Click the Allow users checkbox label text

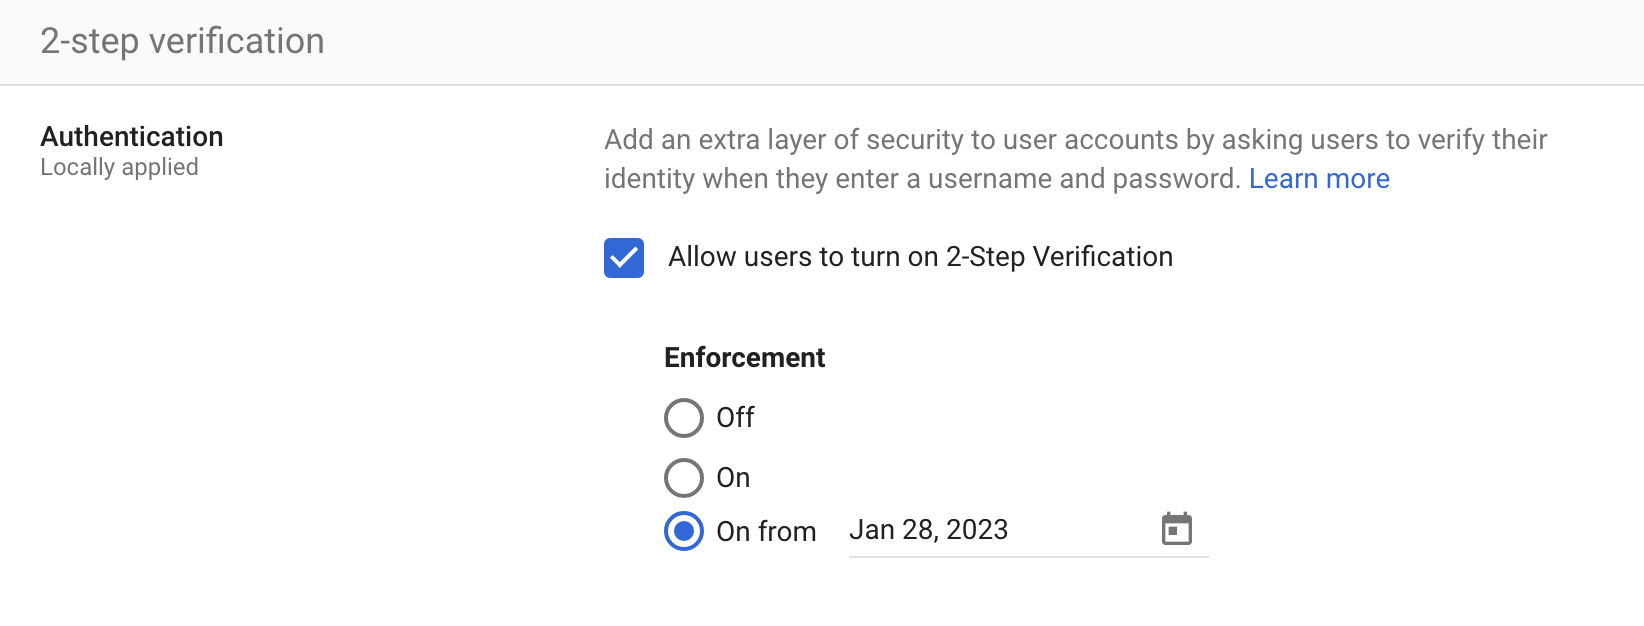coord(920,257)
